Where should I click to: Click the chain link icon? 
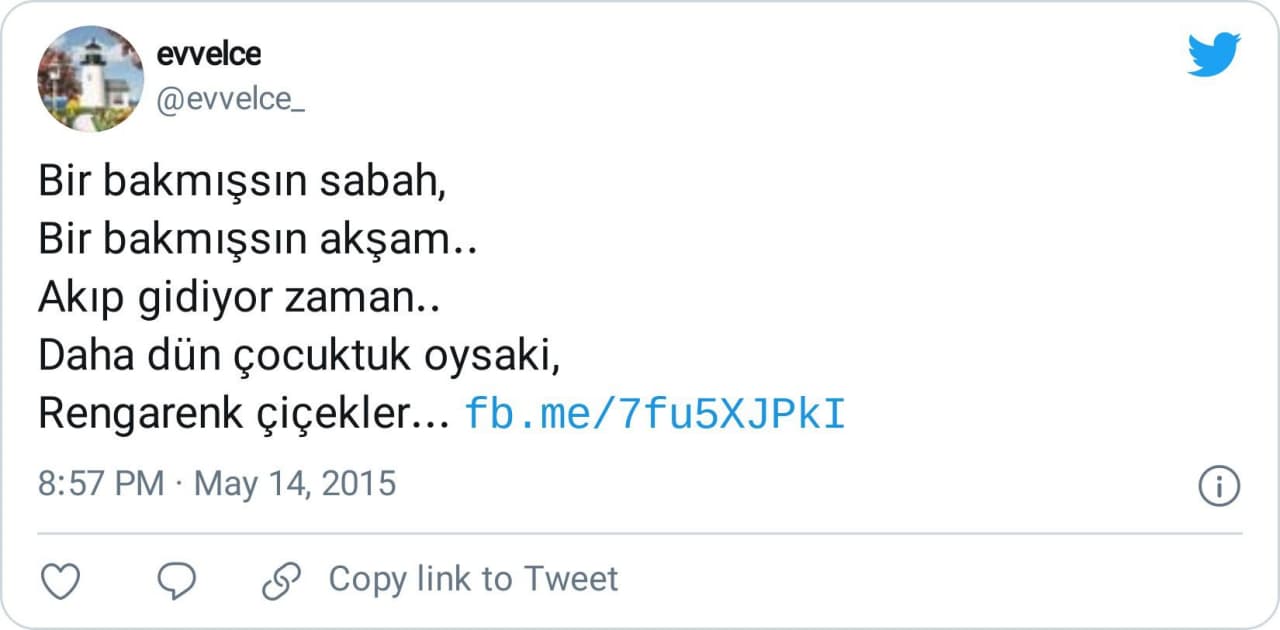coord(281,580)
